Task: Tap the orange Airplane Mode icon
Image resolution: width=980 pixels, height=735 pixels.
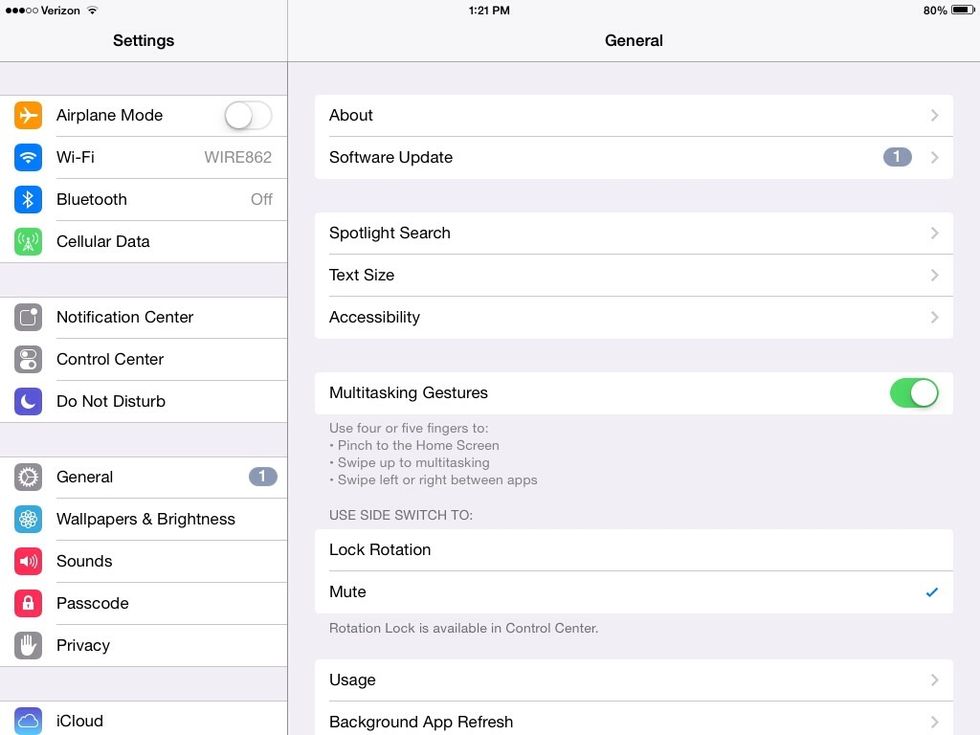Action: pos(28,115)
